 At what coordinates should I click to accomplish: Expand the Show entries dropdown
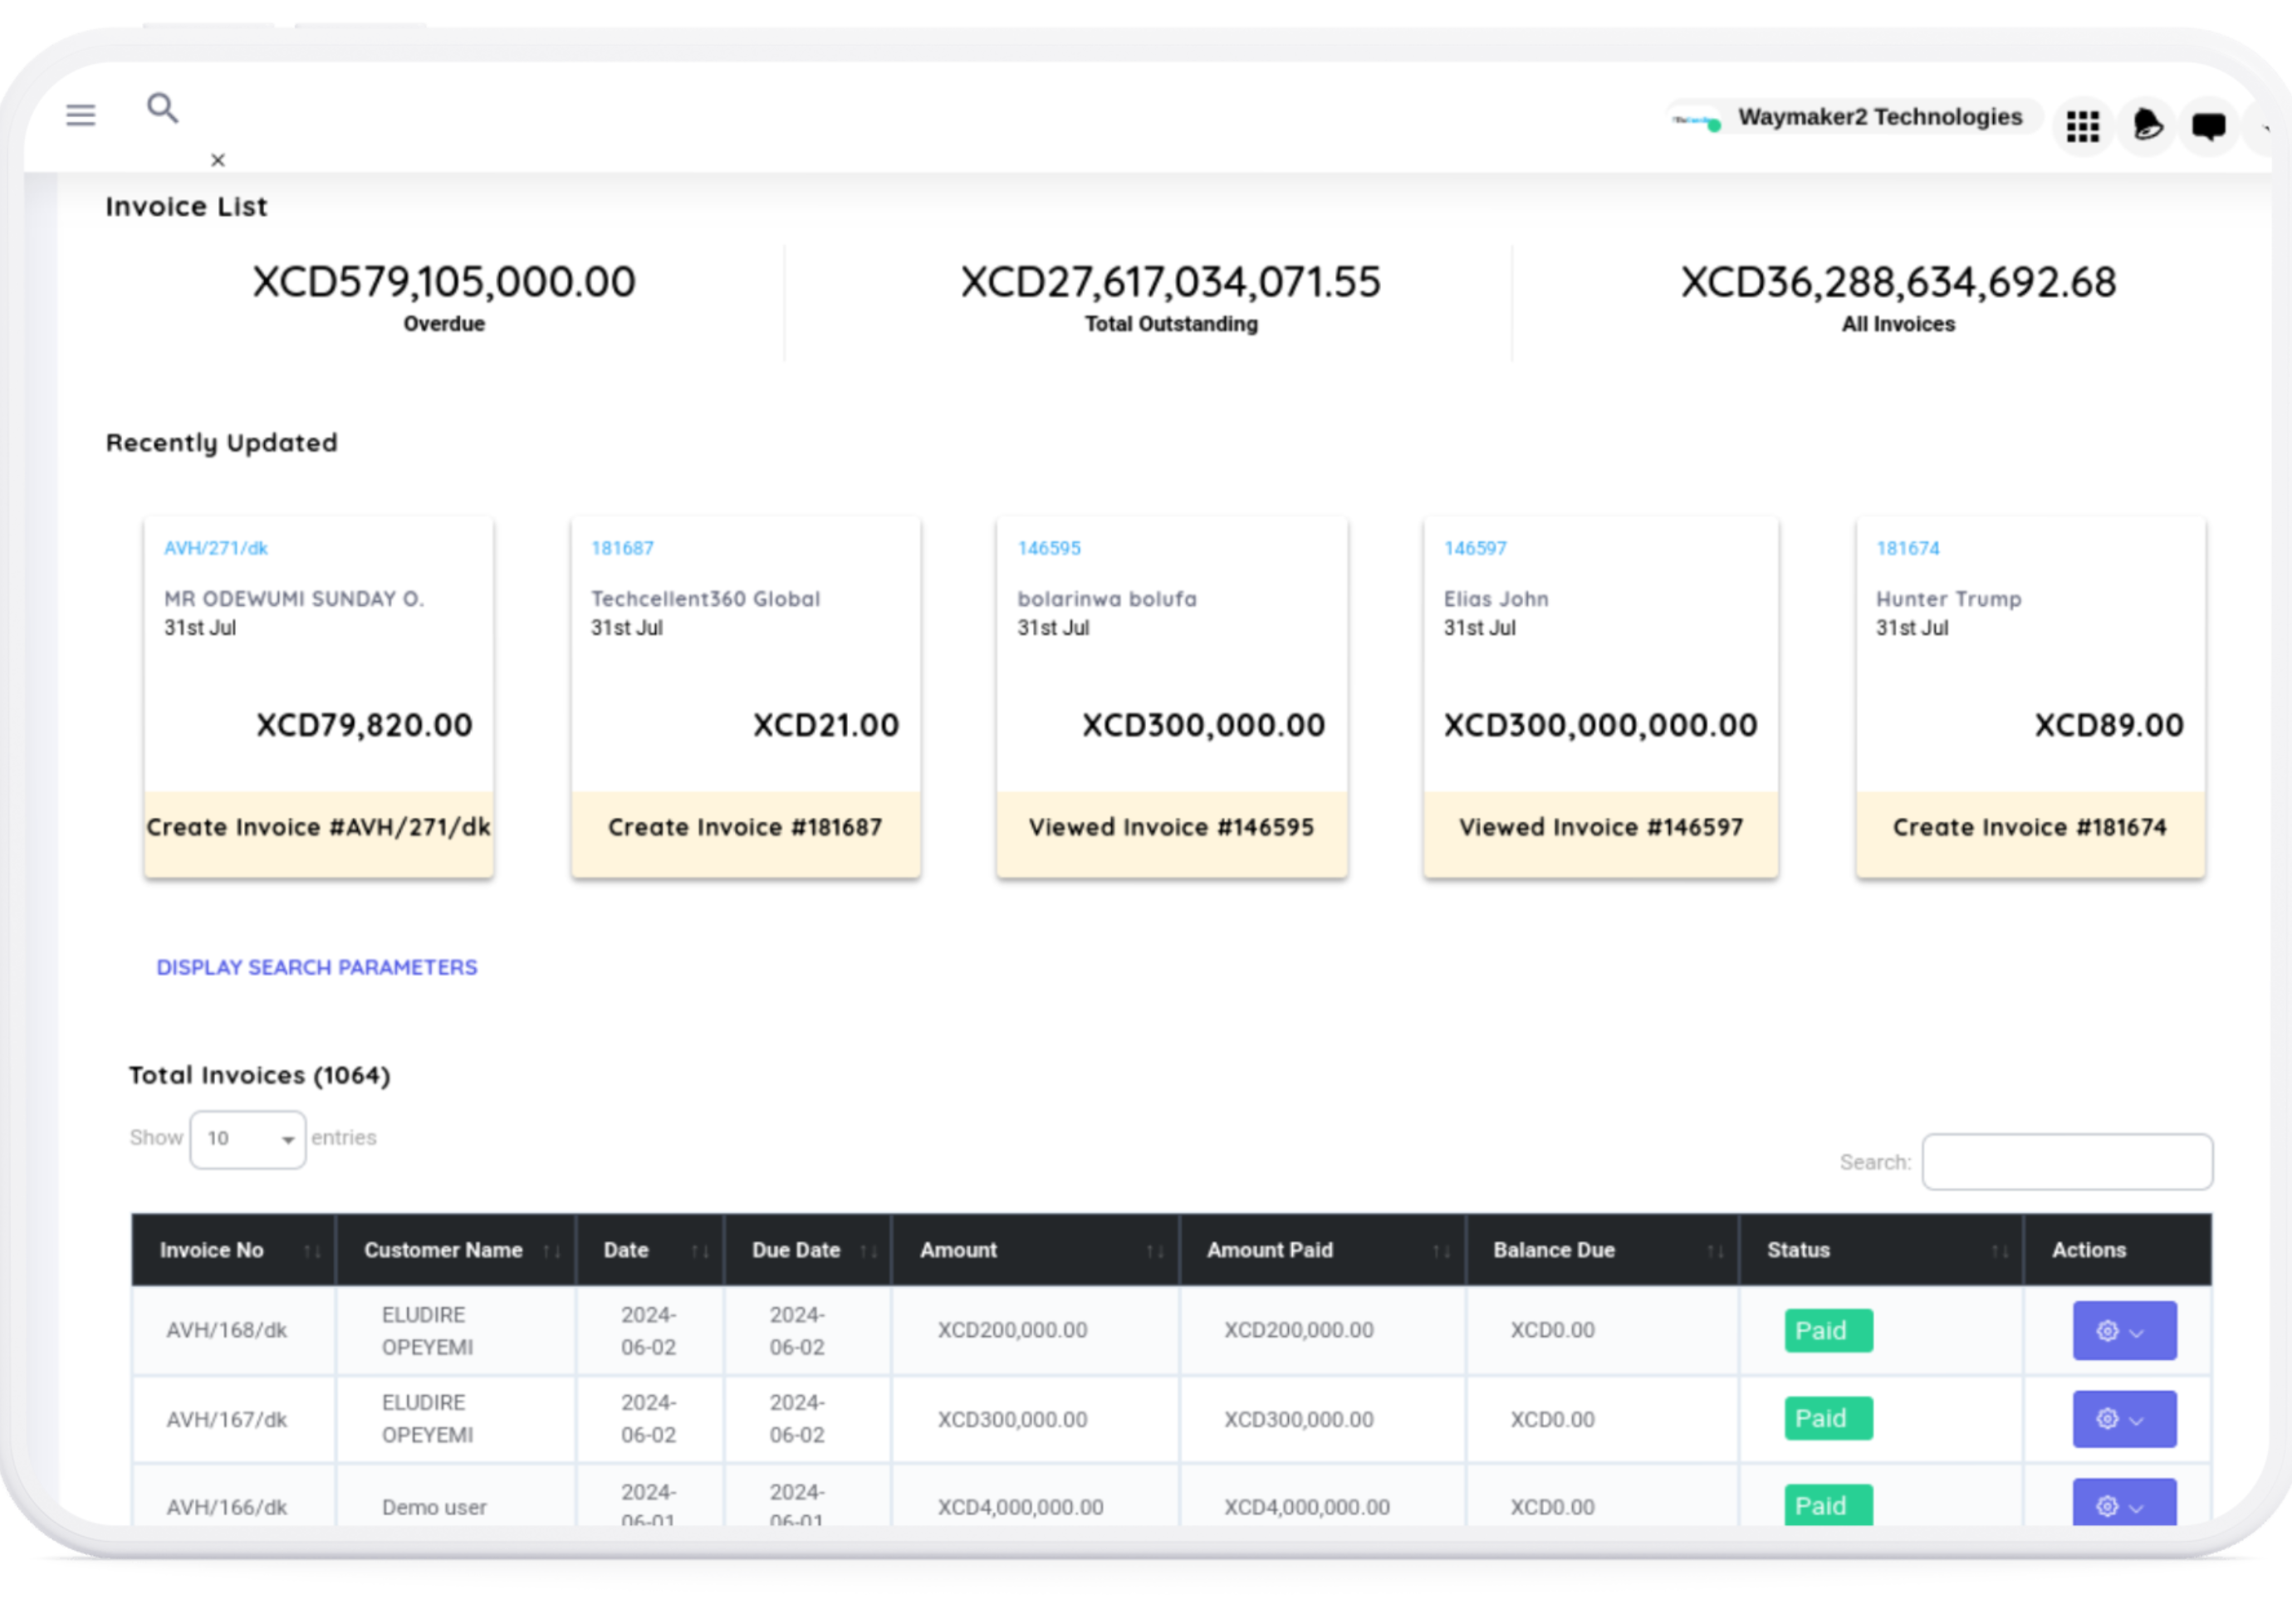[248, 1139]
